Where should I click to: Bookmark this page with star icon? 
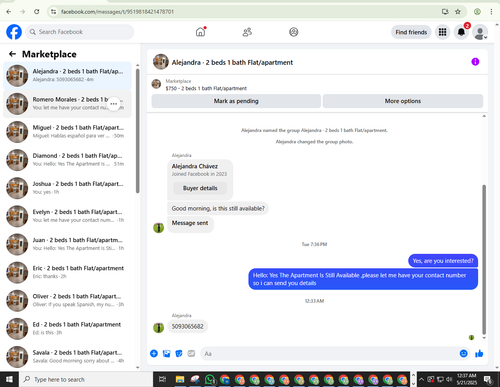pos(458,12)
